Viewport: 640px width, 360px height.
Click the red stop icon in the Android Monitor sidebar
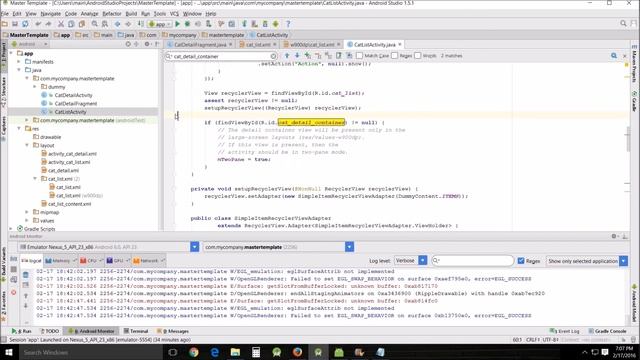[x=13, y=292]
